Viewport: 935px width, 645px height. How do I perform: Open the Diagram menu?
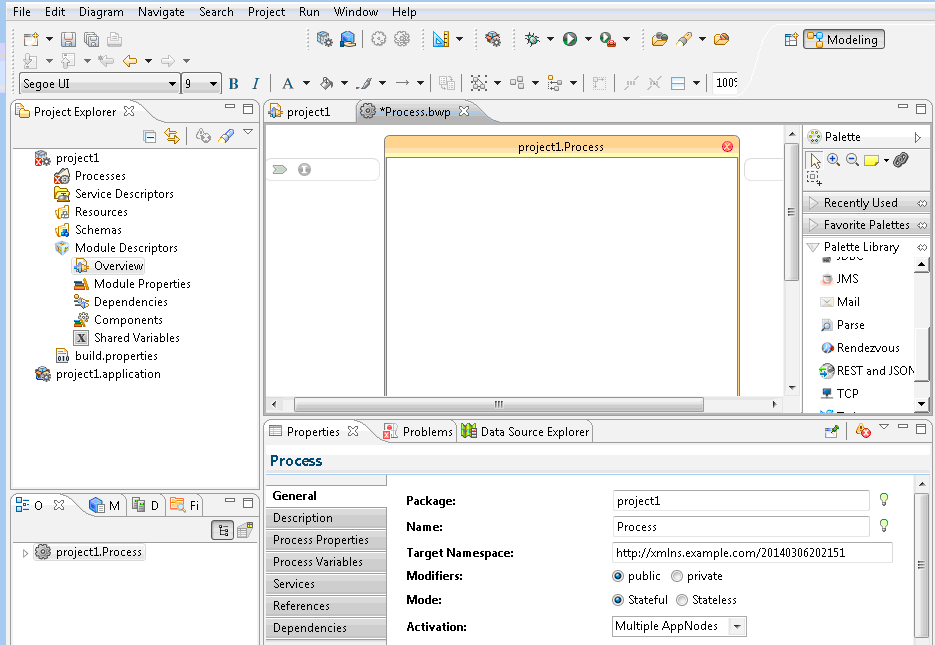coord(101,12)
